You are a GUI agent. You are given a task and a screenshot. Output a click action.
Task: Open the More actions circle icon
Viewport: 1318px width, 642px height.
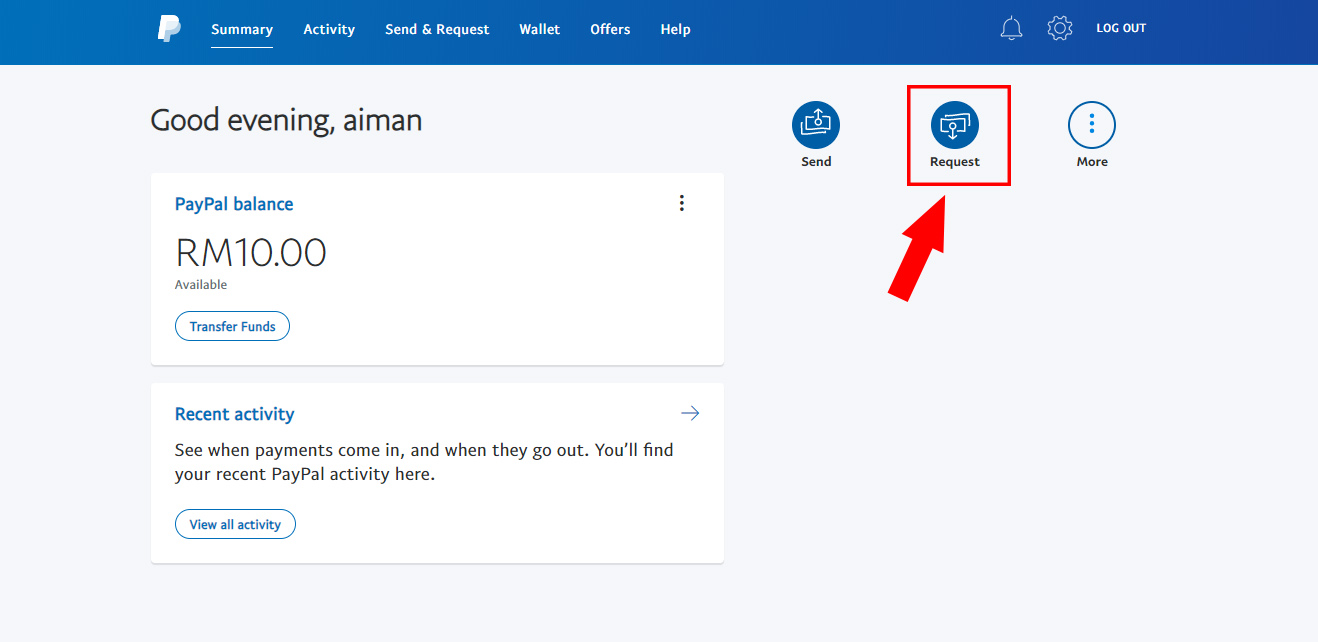click(x=1092, y=125)
